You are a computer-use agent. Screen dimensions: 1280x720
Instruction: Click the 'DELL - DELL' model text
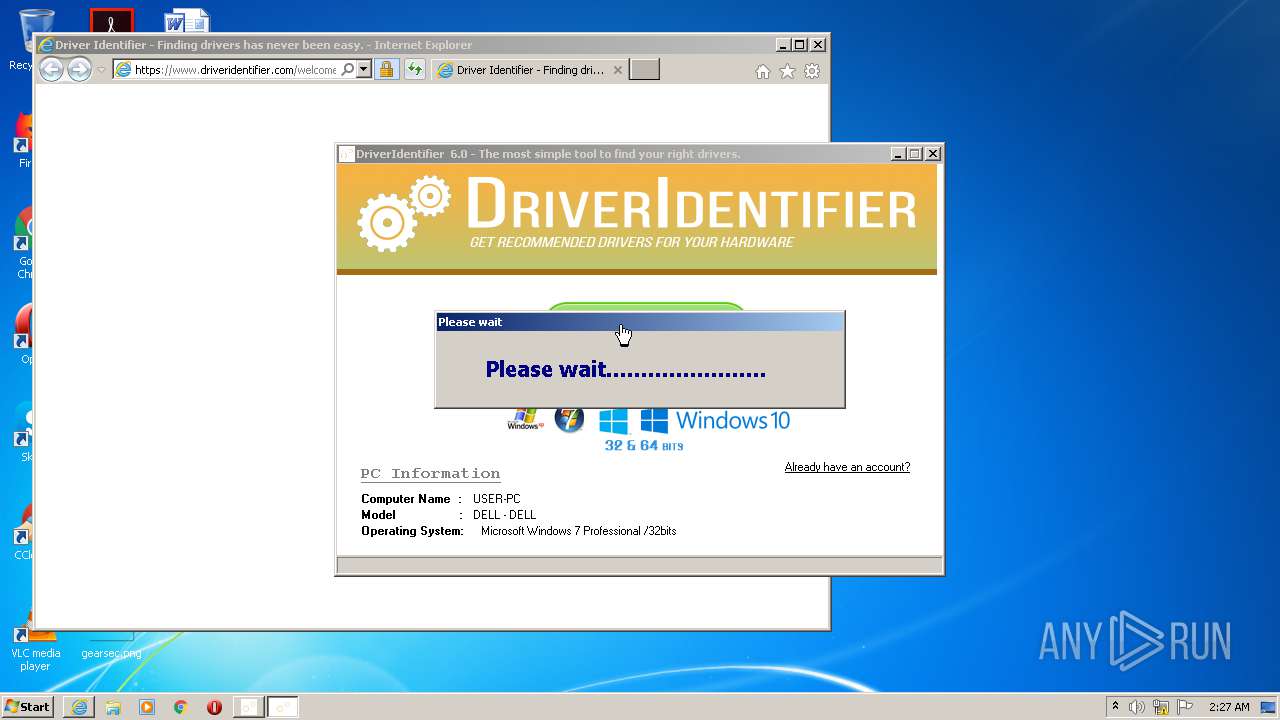(x=504, y=515)
